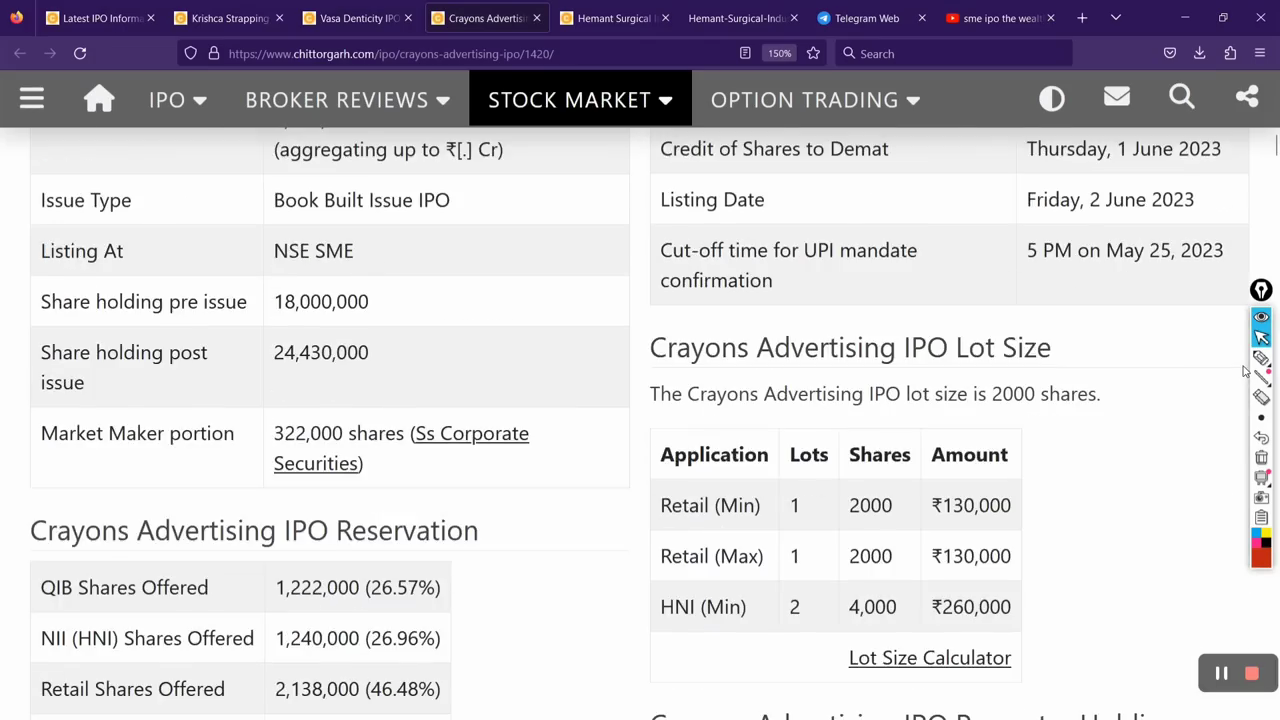Image resolution: width=1280 pixels, height=720 pixels.
Task: Toggle dark/light contrast mode icon
Action: (x=1052, y=98)
